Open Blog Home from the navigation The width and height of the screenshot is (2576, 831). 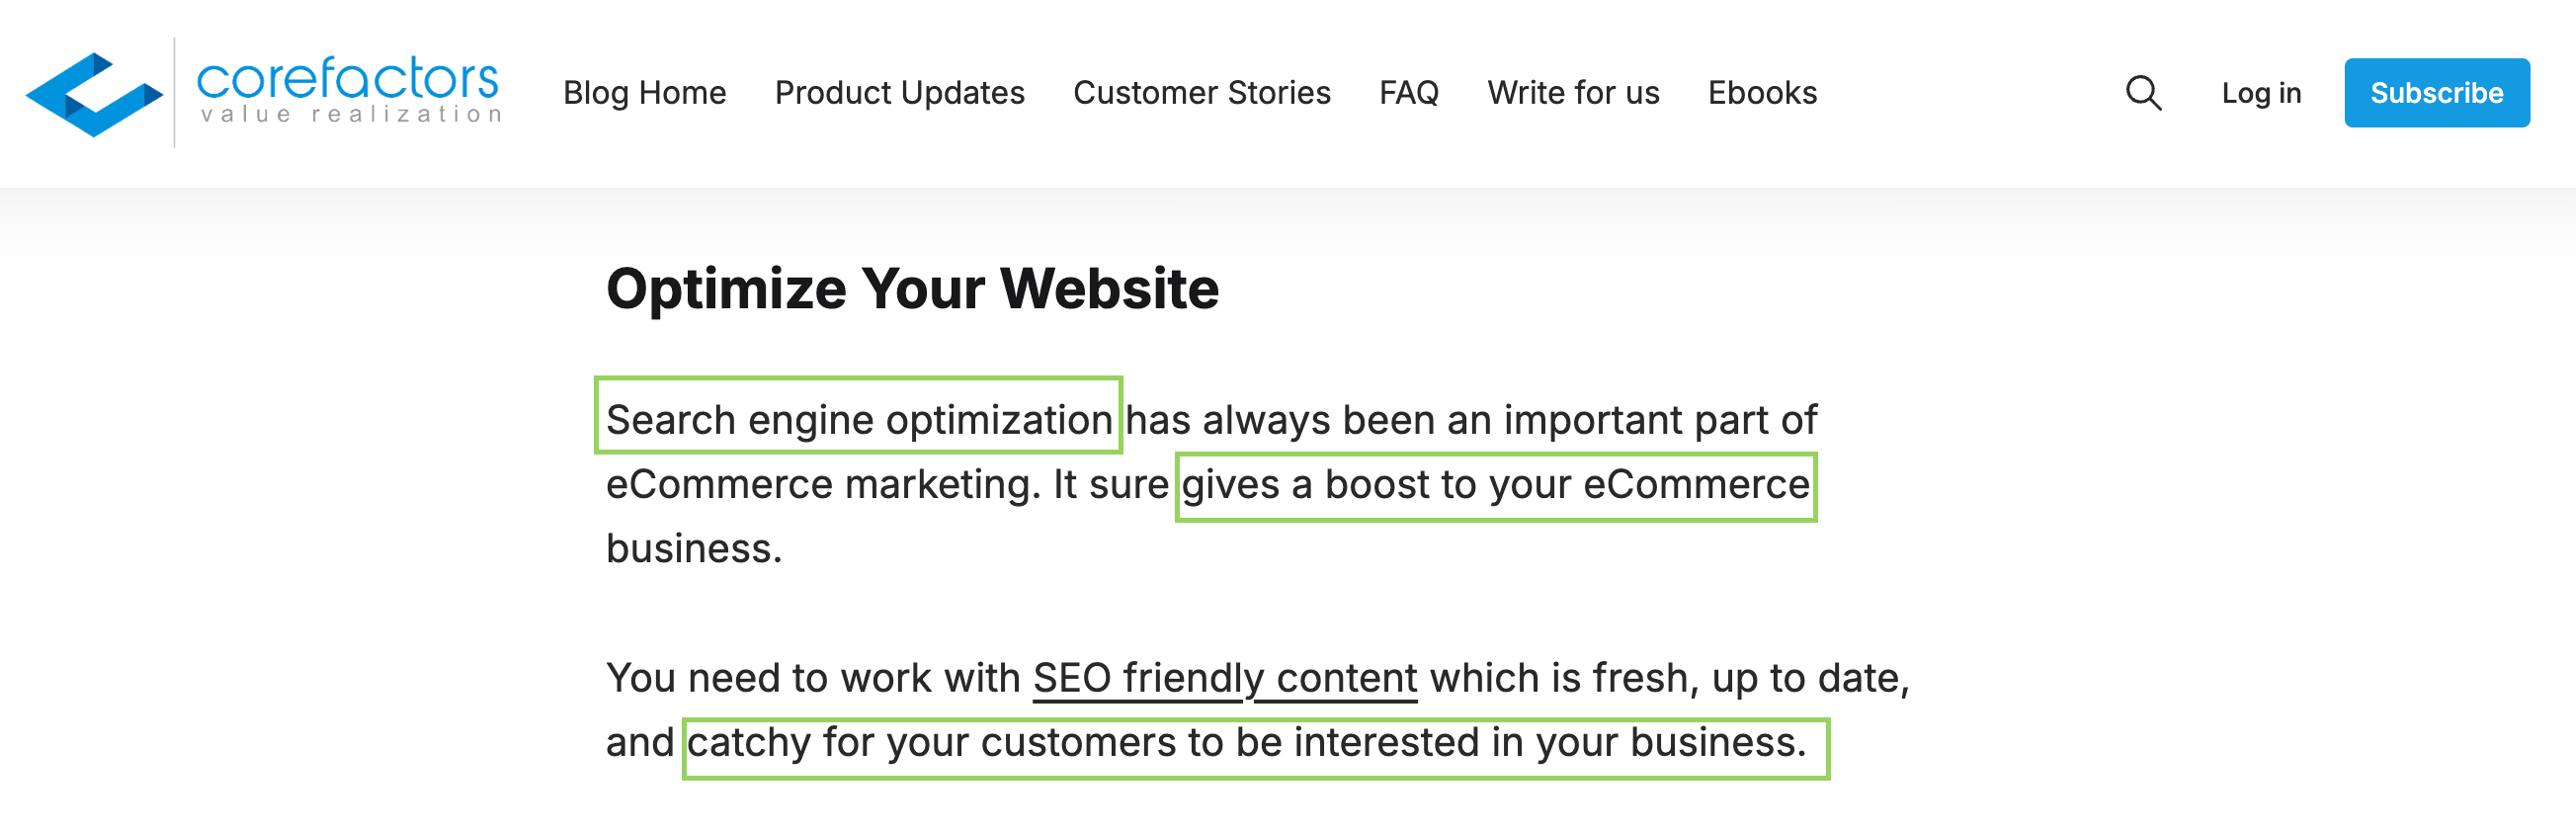[x=646, y=93]
